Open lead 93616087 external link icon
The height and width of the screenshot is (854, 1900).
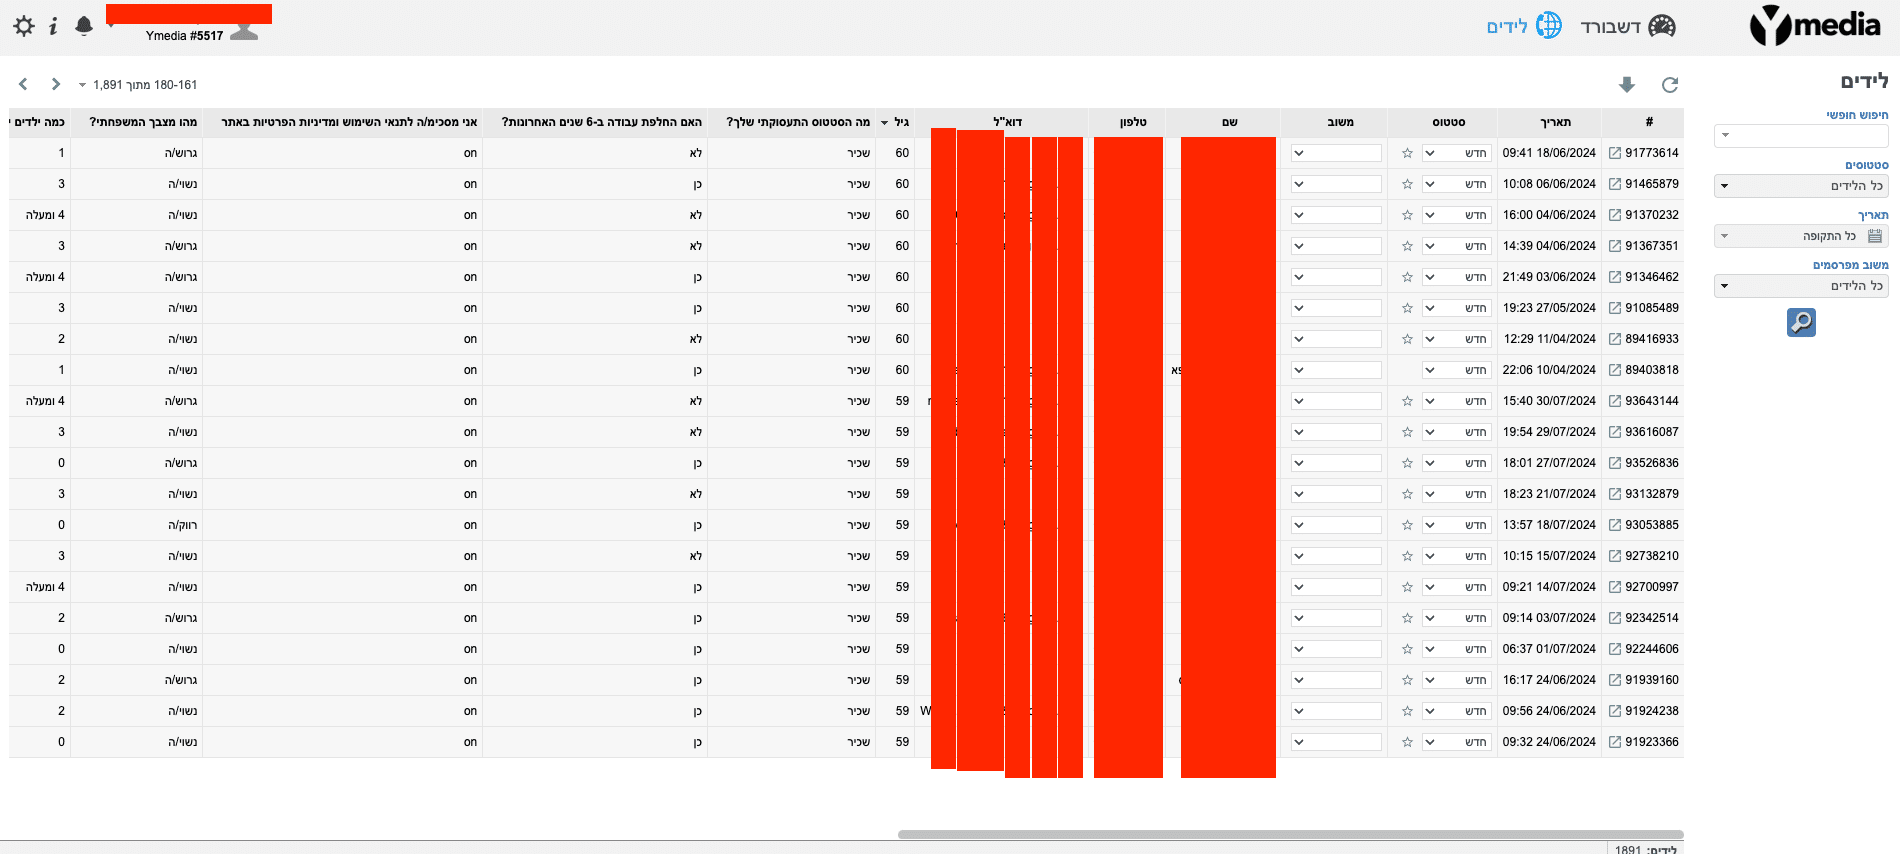[1615, 432]
